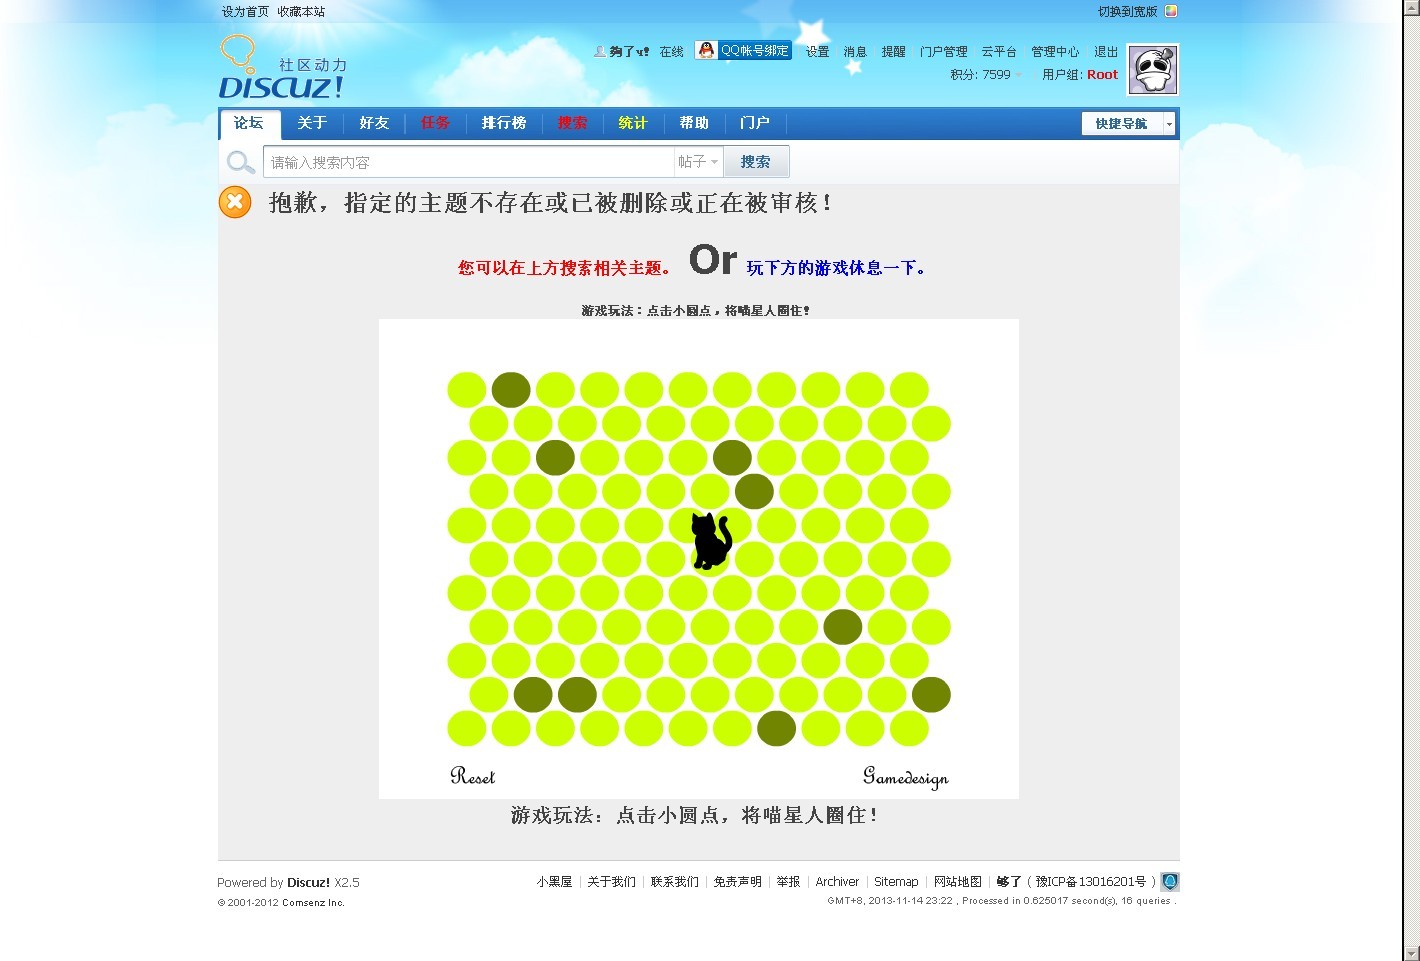
Task: Click the 关于我们 footer link
Action: coord(611,882)
